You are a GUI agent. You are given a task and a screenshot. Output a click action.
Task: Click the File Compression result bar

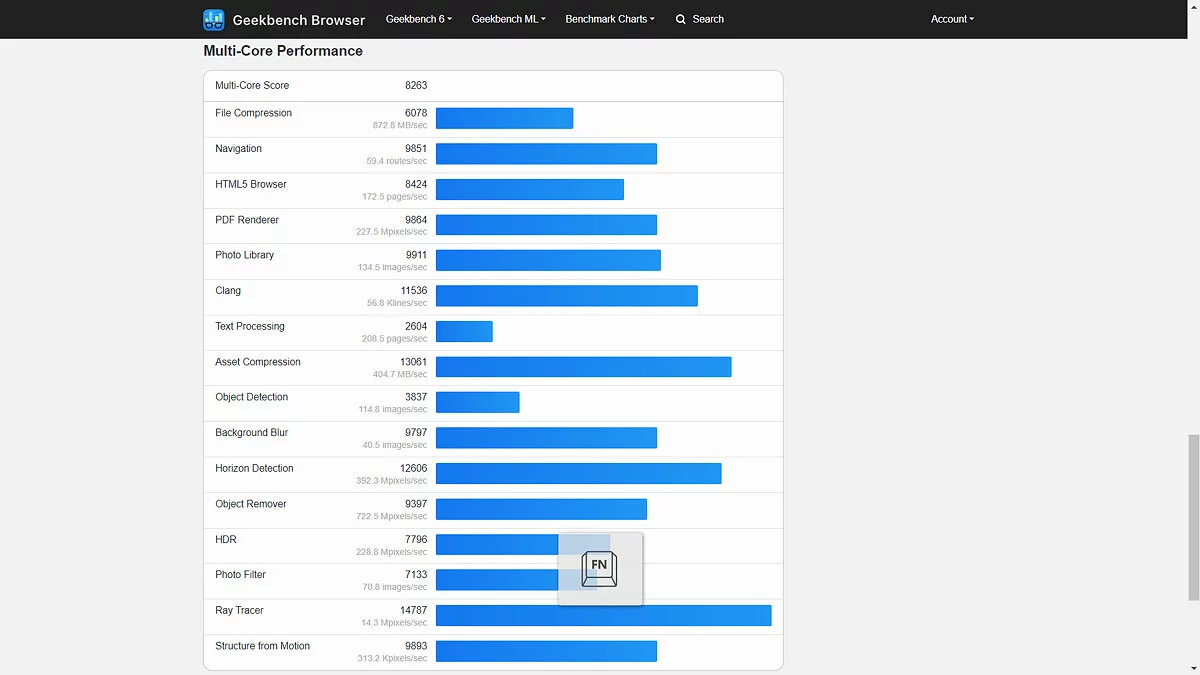[x=504, y=118]
